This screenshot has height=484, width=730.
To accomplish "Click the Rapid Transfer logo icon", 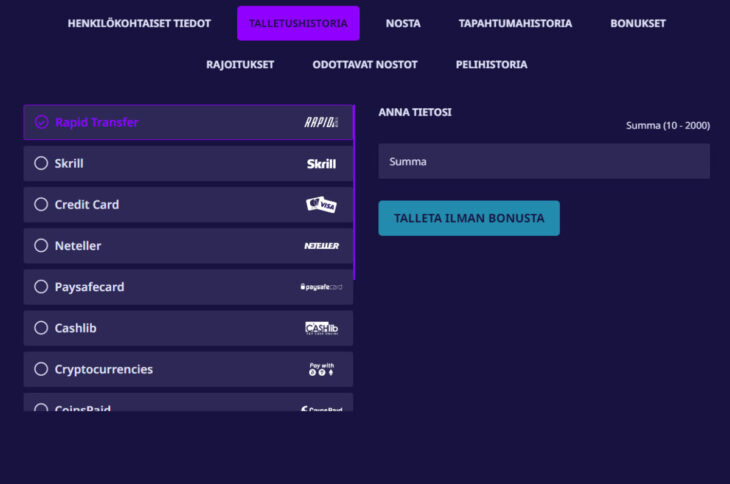I will tap(321, 122).
